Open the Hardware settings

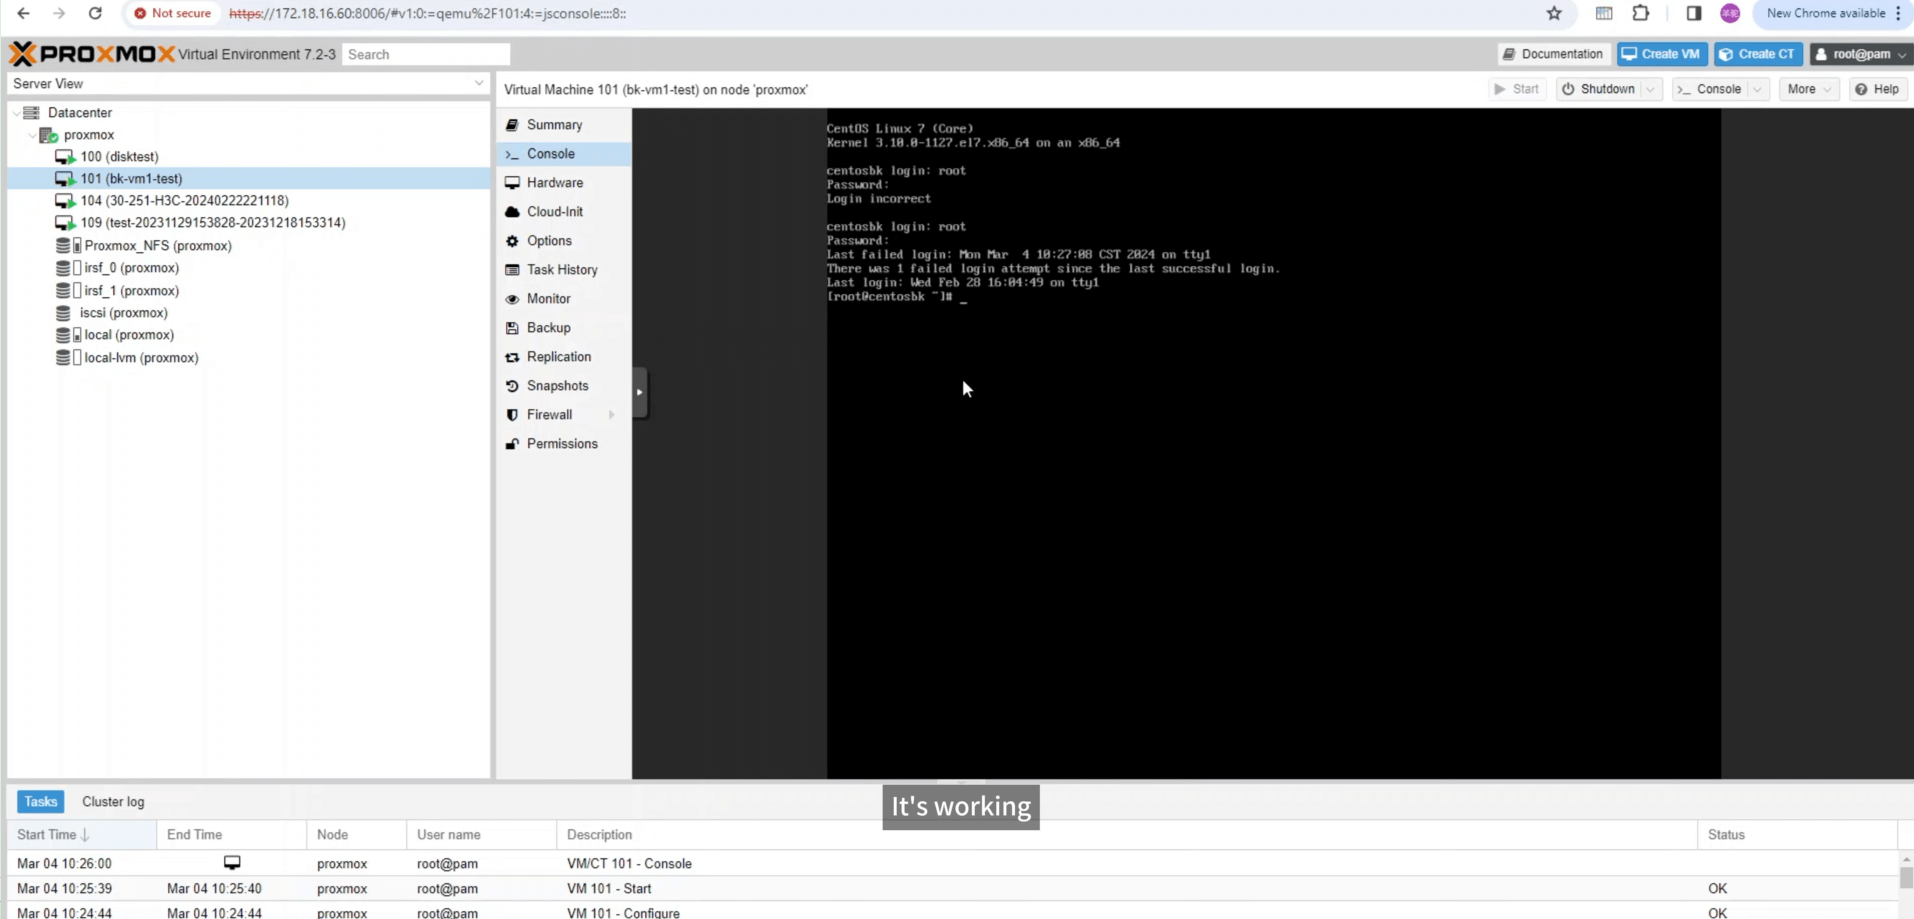(x=563, y=183)
